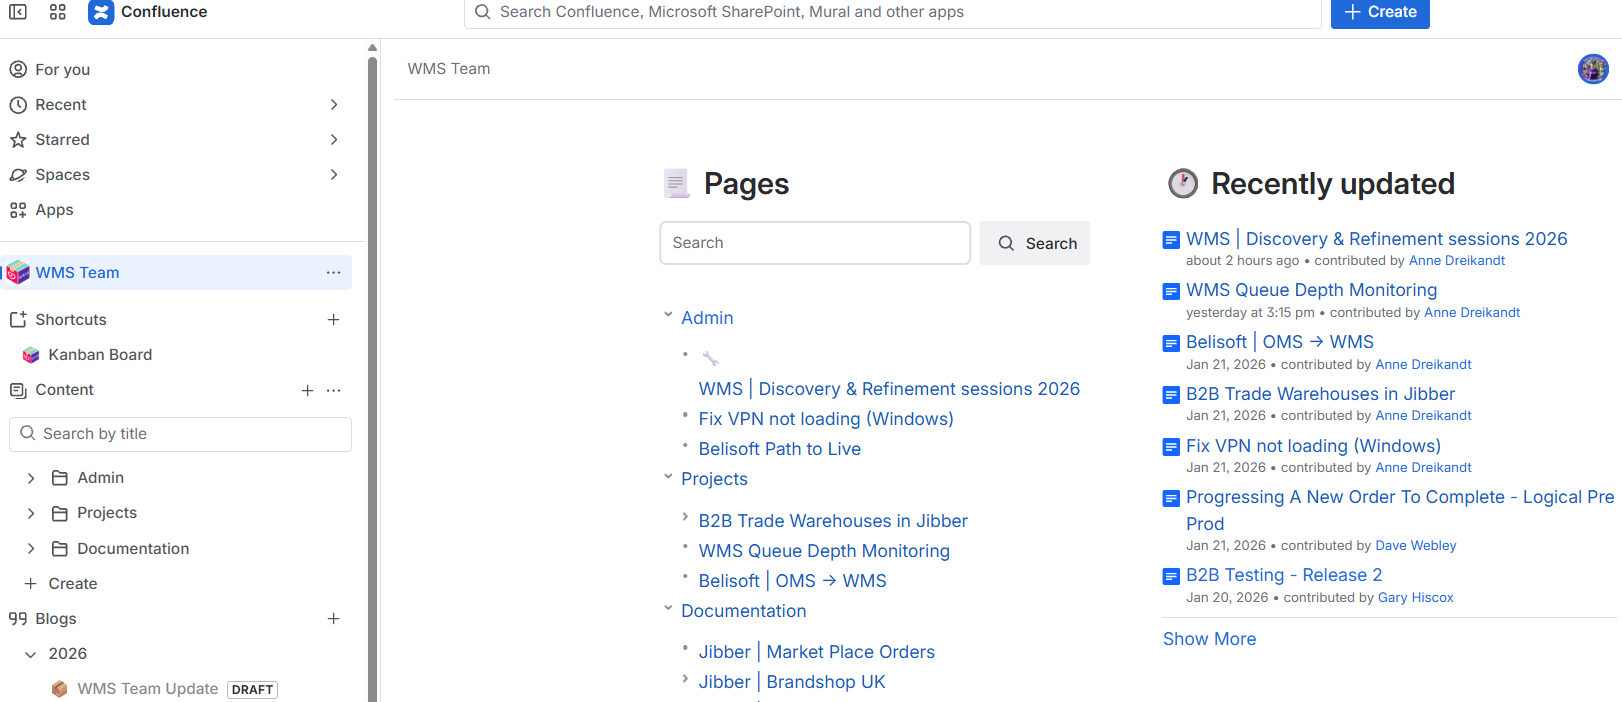Click page icon beside Fix VPN recently updated
This screenshot has height=702, width=1622.
(1171, 447)
